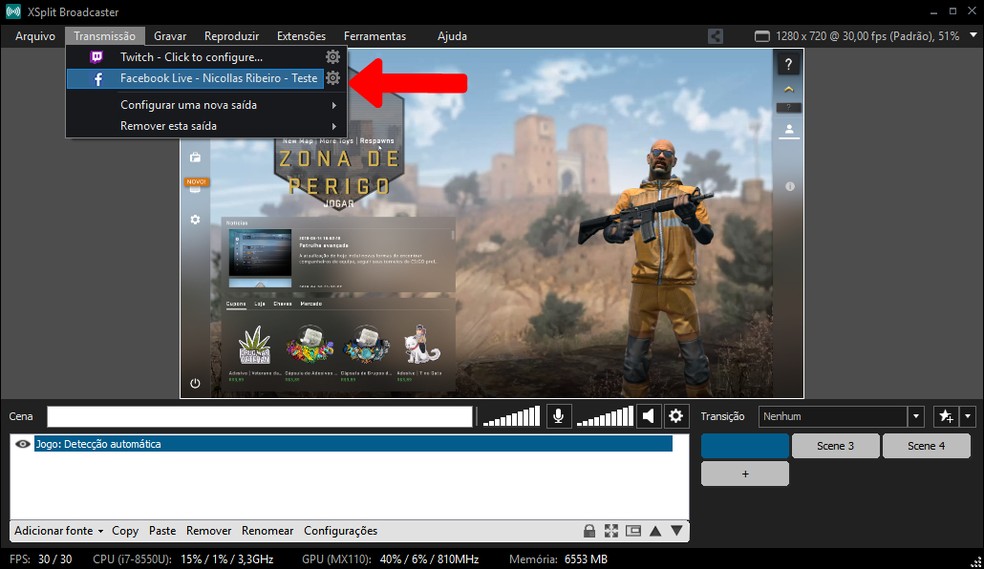This screenshot has height=569, width=984.
Task: Click the gear icon in game sidebar
Action: pyautogui.click(x=195, y=220)
